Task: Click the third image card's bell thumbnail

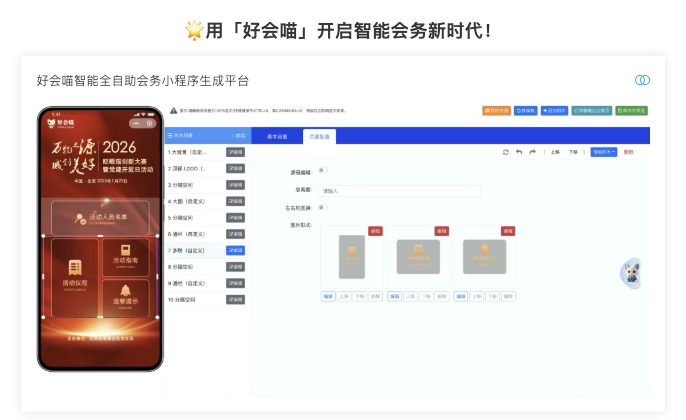Action: 485,257
